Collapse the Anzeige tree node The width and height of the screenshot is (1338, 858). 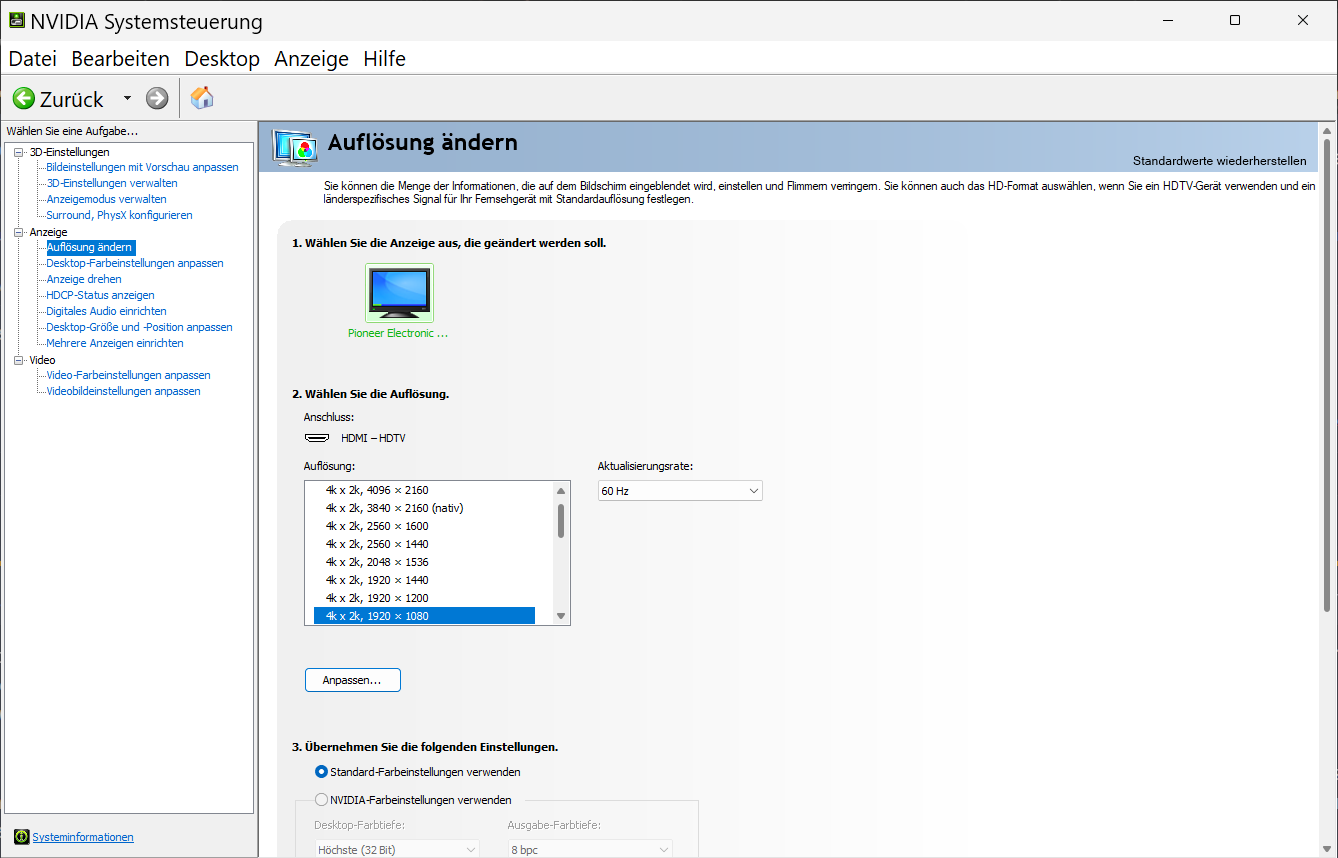coord(18,232)
